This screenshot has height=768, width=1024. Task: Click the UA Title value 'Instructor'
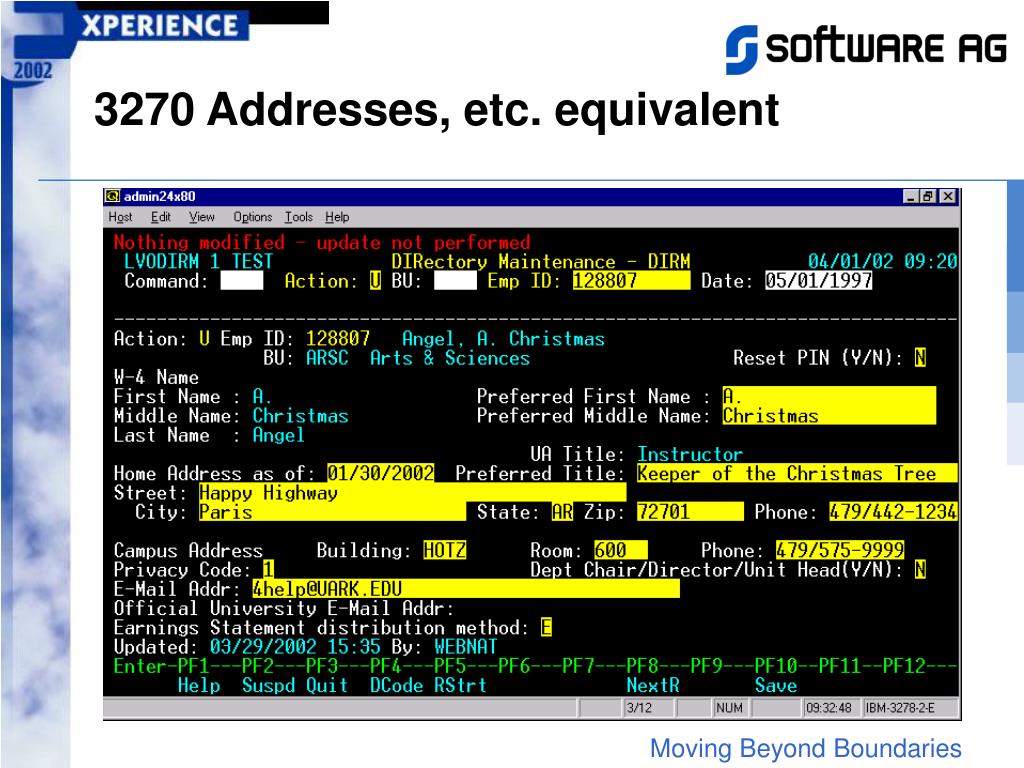click(x=690, y=454)
